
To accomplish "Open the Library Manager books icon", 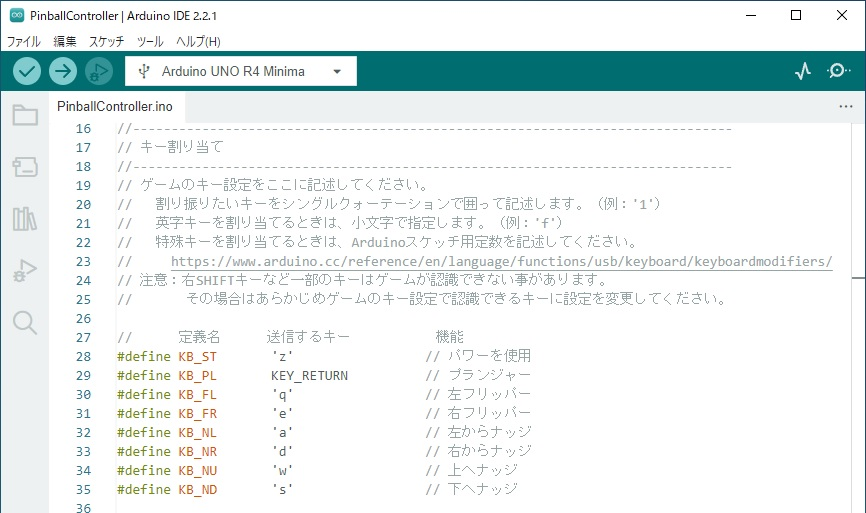I will coord(25,219).
